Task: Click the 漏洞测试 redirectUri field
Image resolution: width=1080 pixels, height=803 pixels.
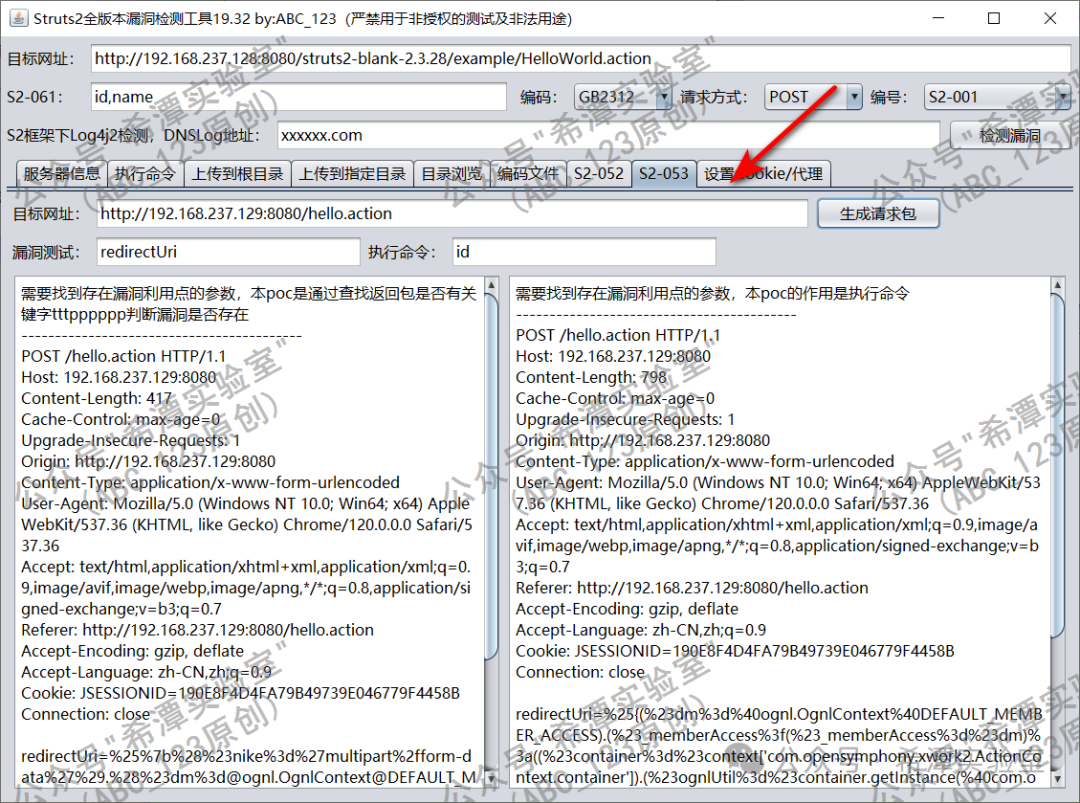Action: click(x=228, y=252)
